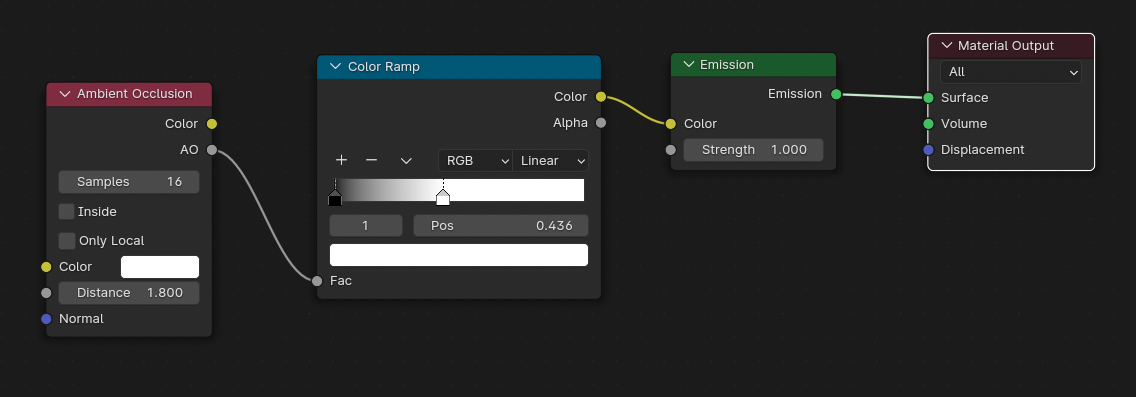
Task: Click the Distance 1.800 field
Action: pyautogui.click(x=129, y=293)
